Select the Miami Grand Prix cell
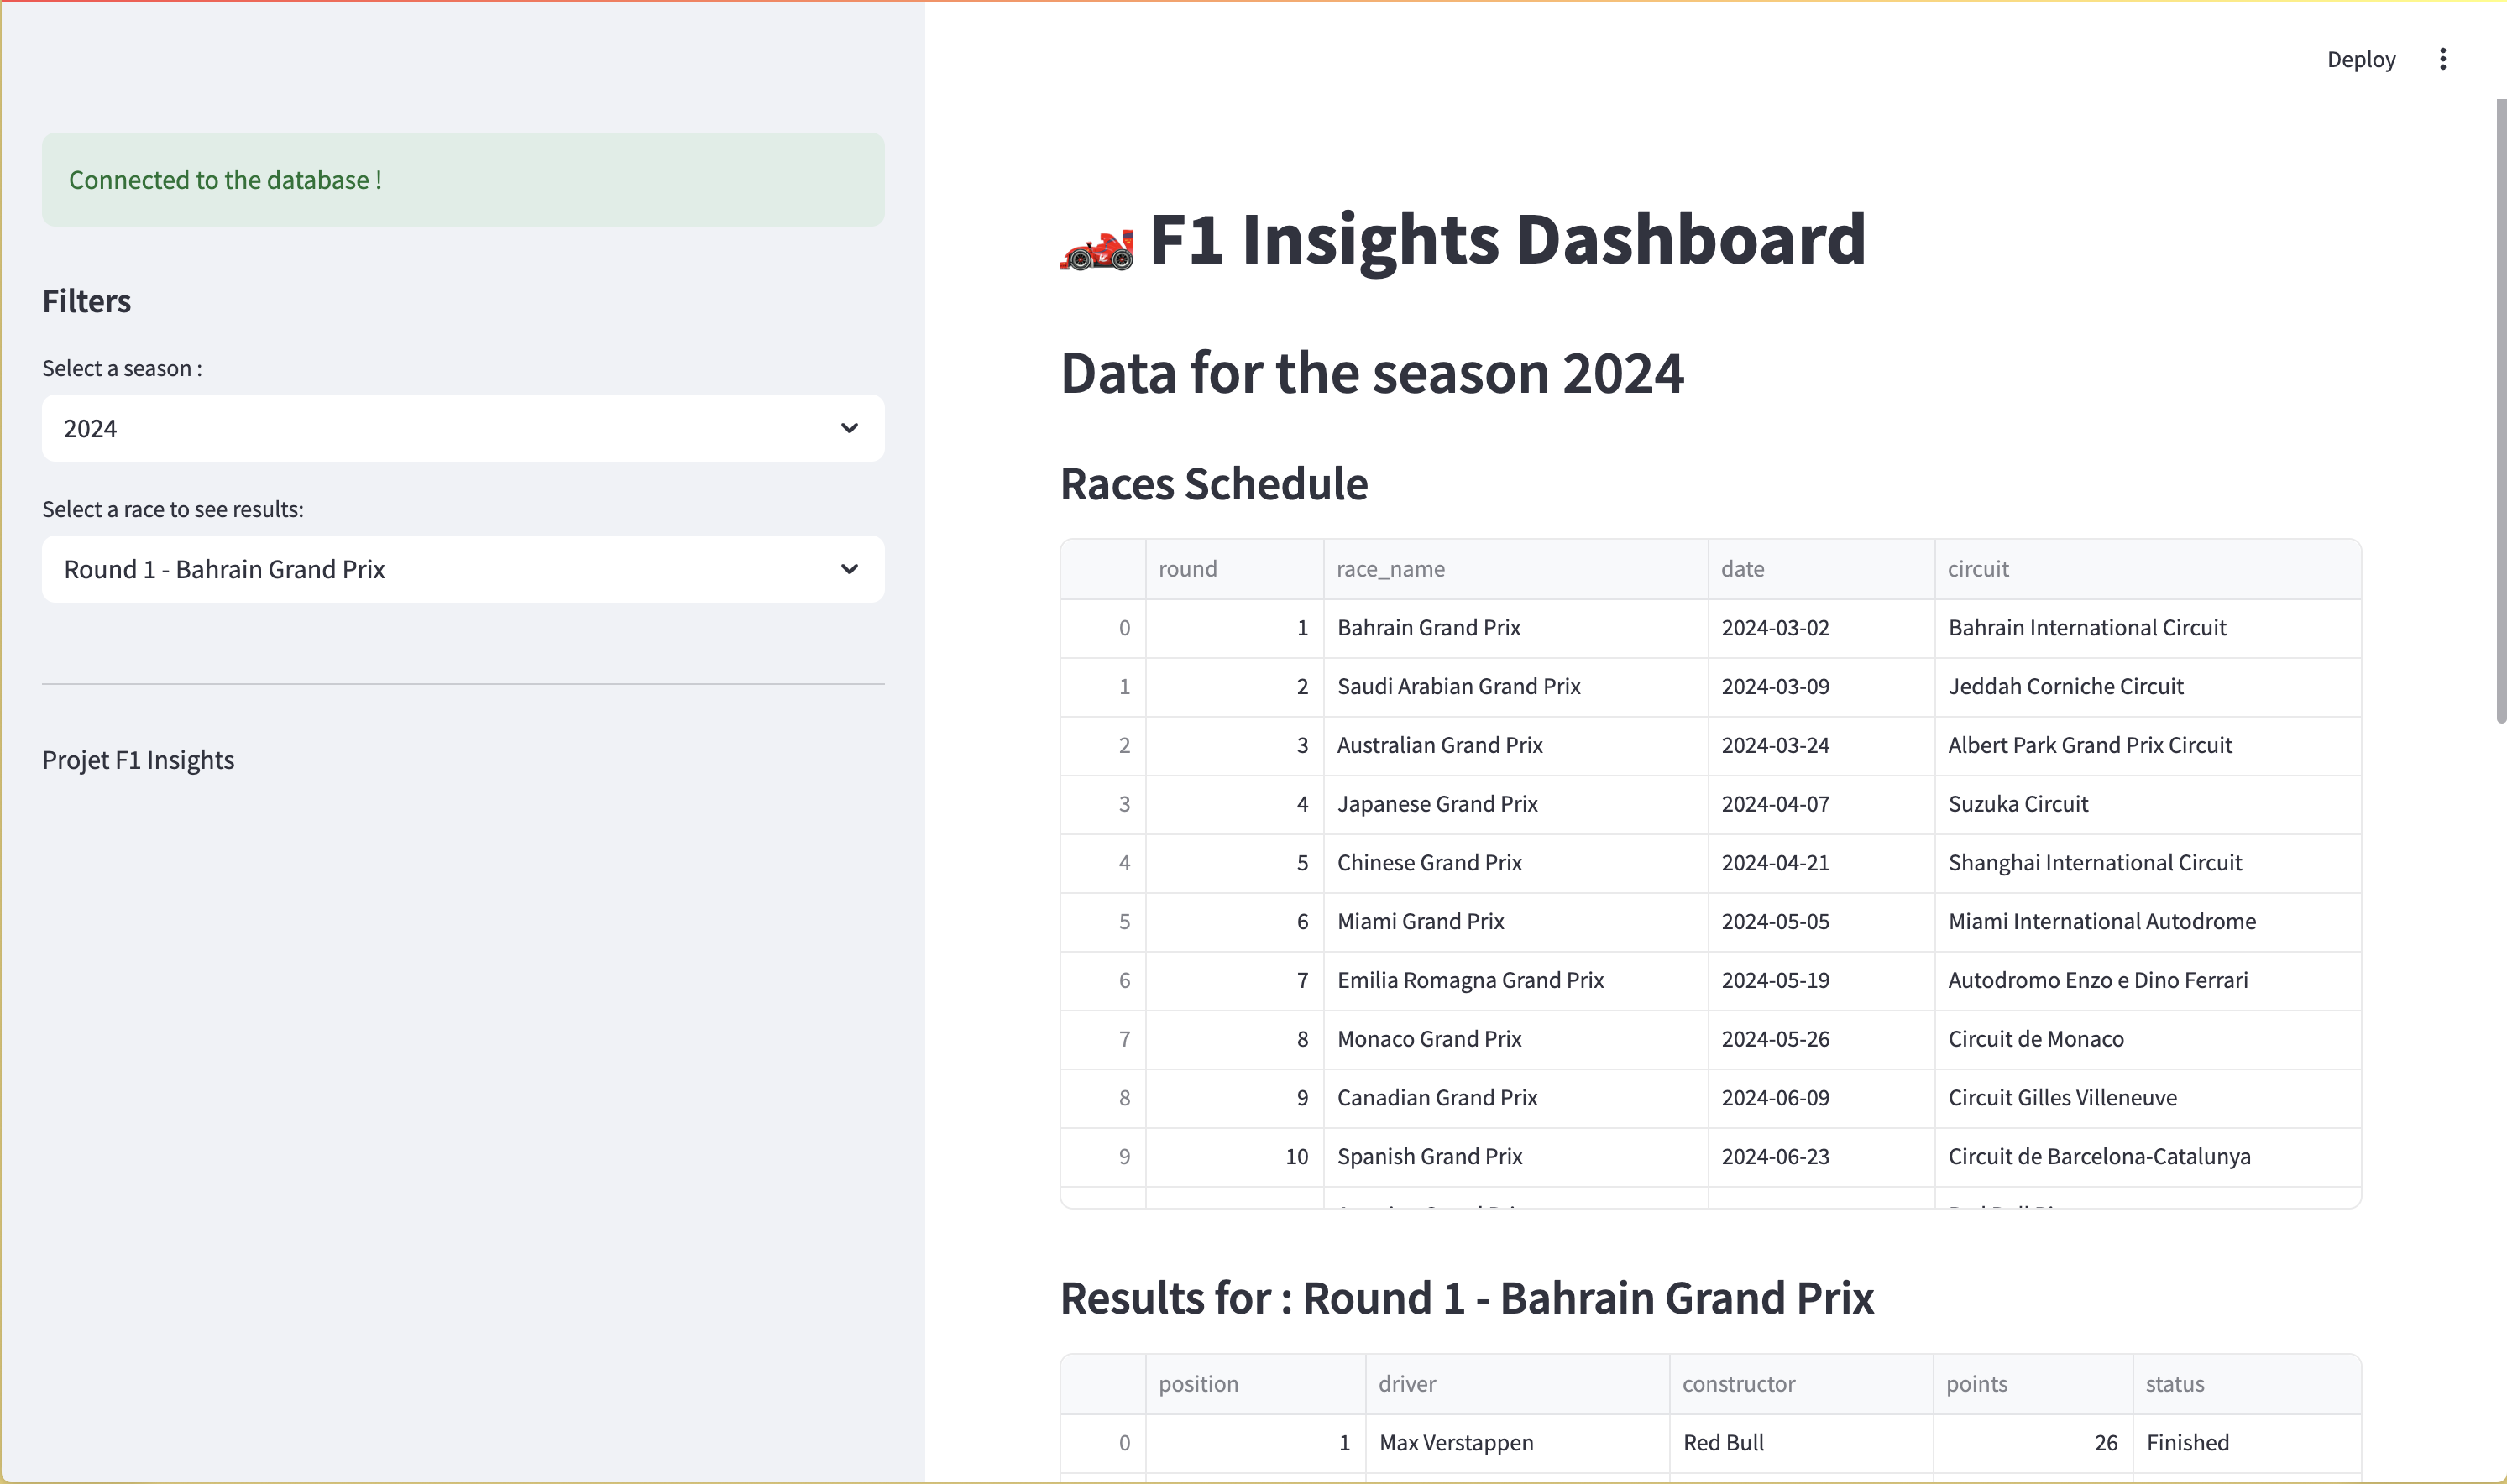The height and width of the screenshot is (1484, 2507). click(1516, 922)
